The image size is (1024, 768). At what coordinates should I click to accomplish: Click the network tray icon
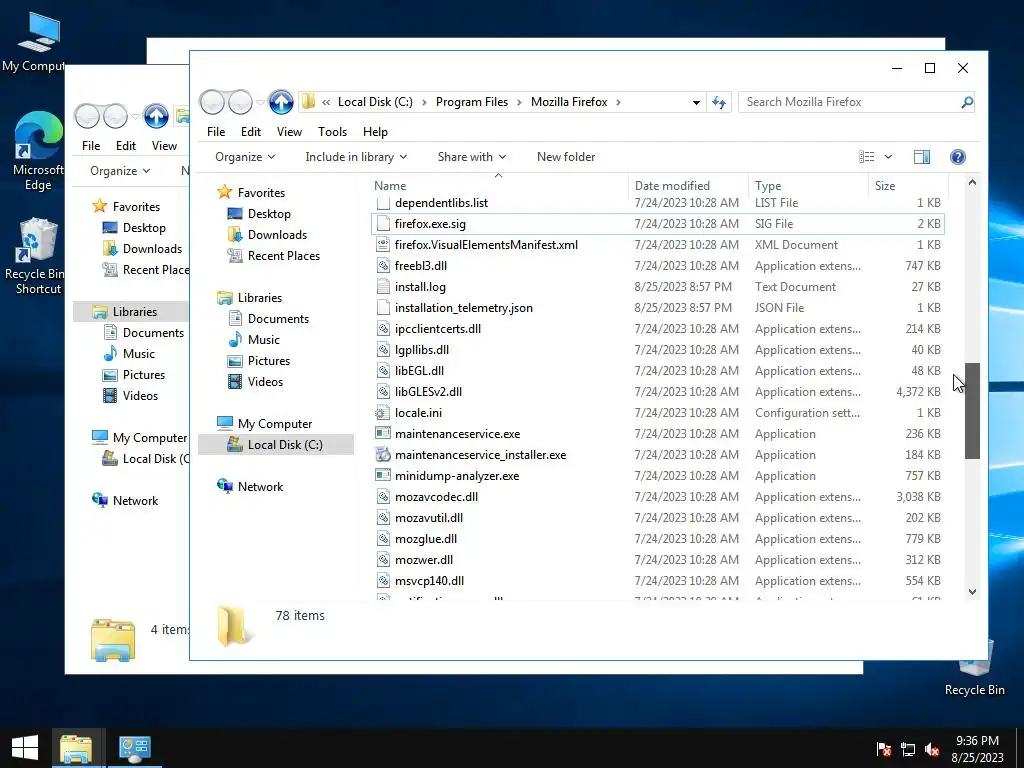point(908,749)
